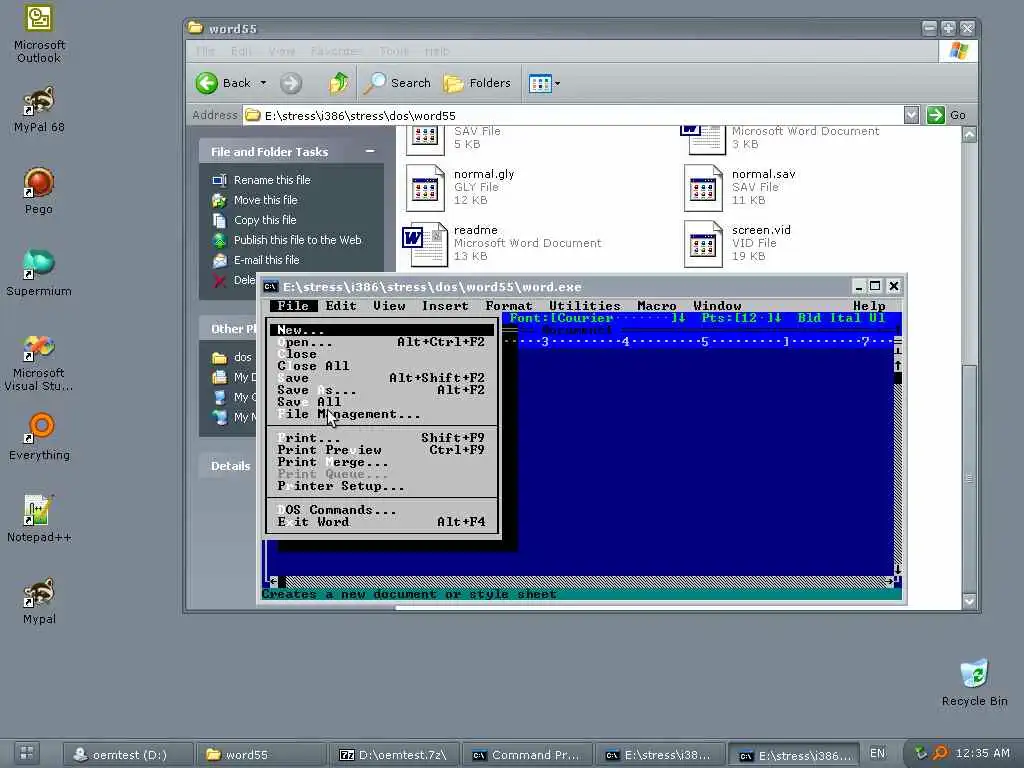Choose DOS Commands... menu entry
The width and height of the screenshot is (1024, 768).
pyautogui.click(x=382, y=510)
